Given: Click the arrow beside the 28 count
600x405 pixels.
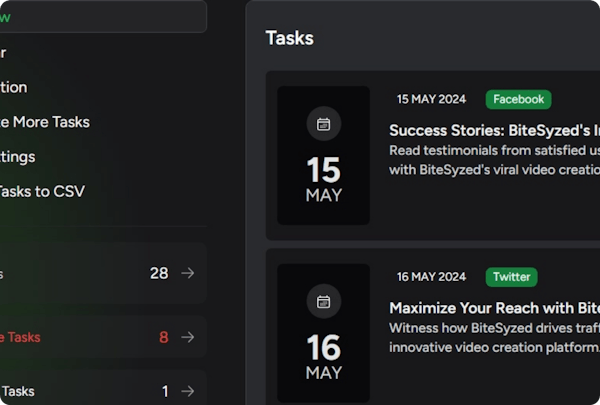Looking at the screenshot, I should coord(188,273).
